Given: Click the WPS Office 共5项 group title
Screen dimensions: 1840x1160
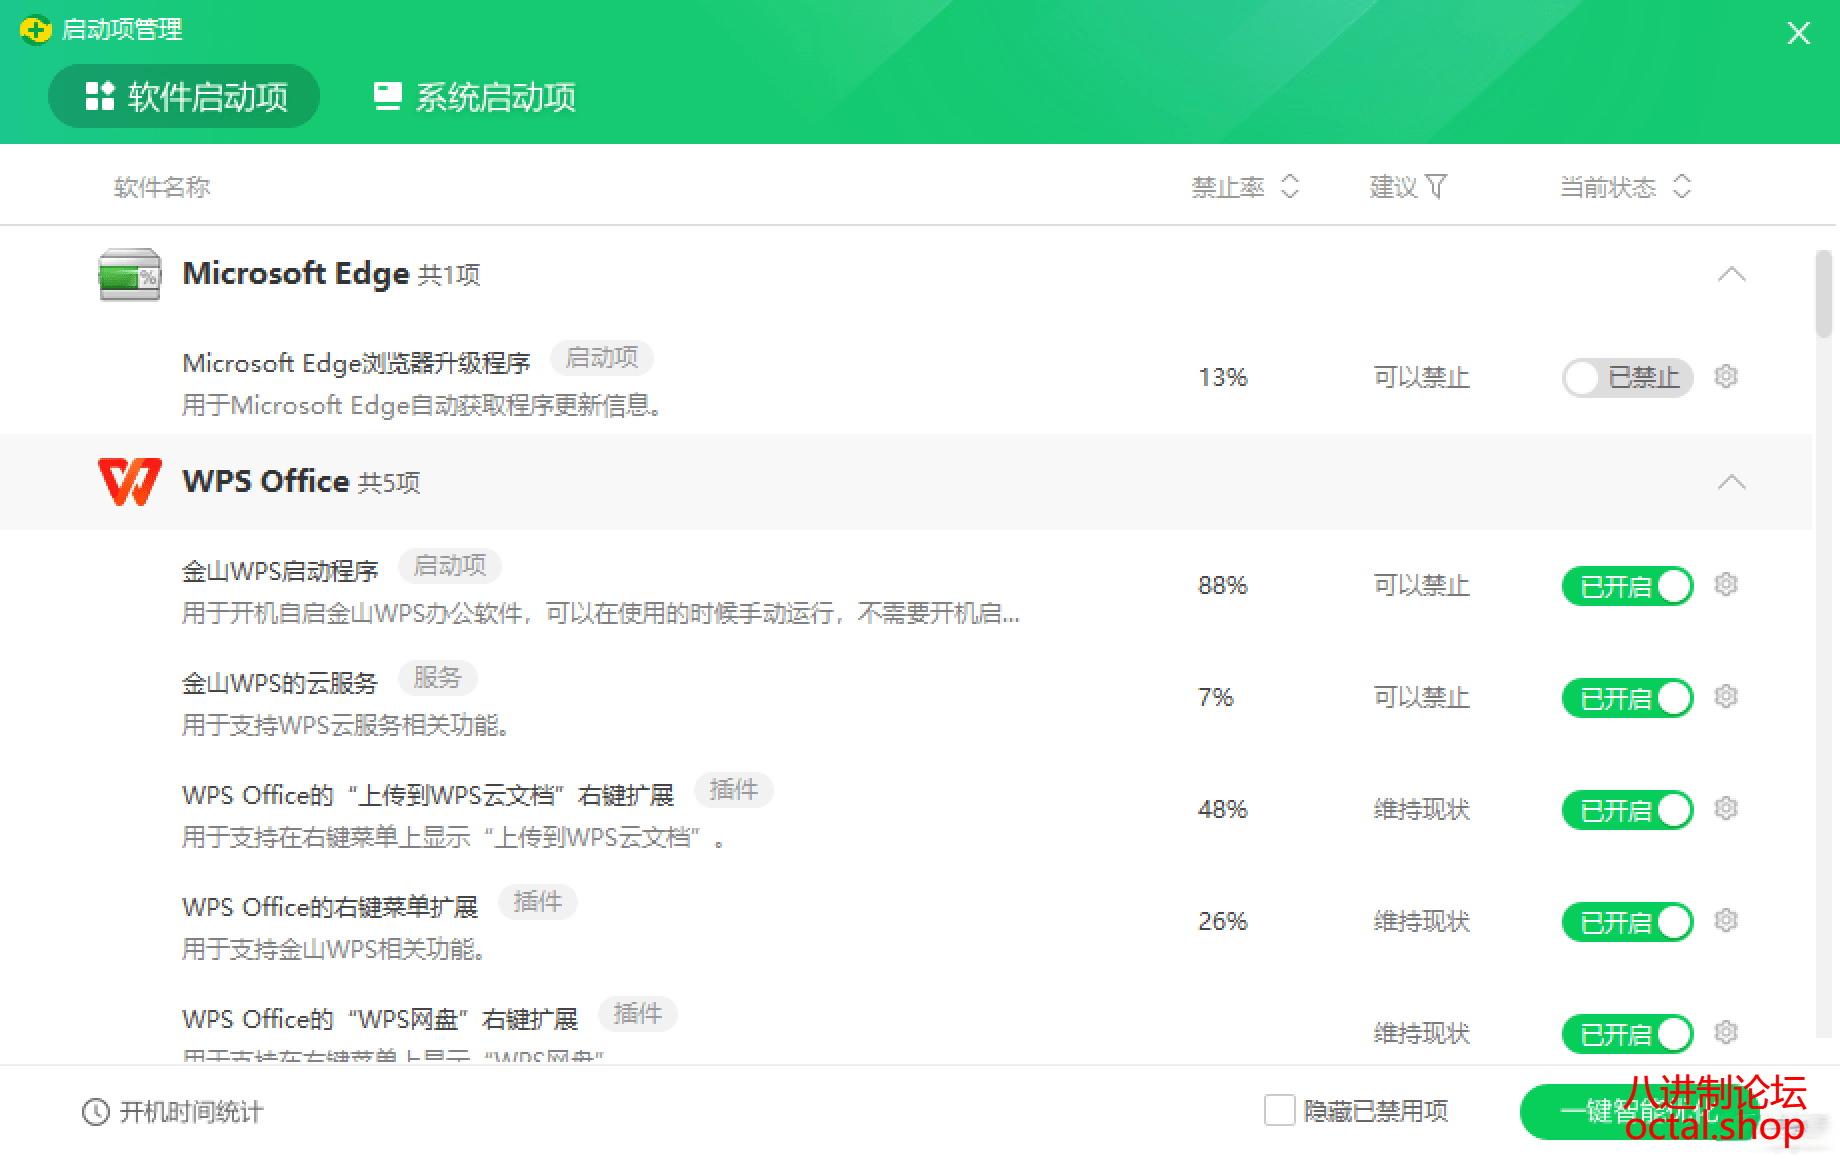Looking at the screenshot, I should (301, 482).
